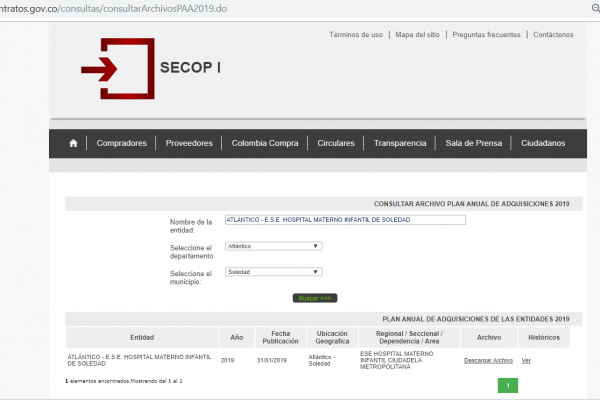
Task: Follow the Mapa del sitio link
Action: [417, 35]
